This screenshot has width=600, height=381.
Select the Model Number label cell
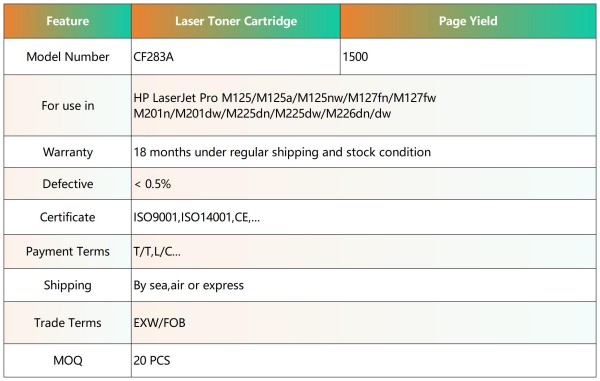tap(68, 57)
